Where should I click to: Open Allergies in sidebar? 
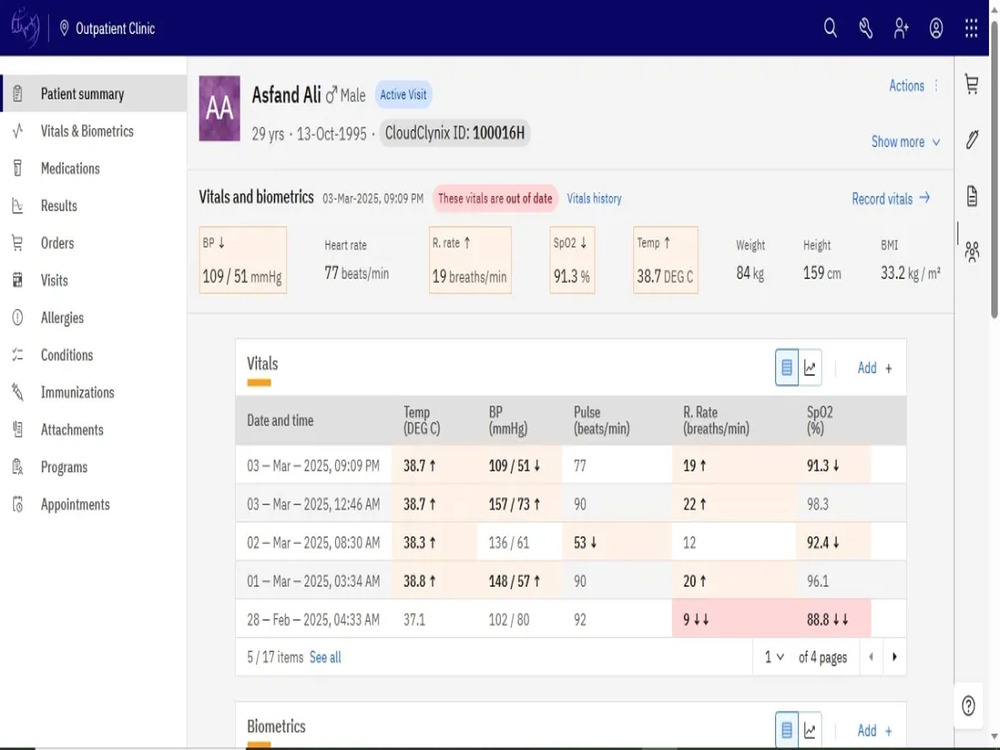pos(94,318)
